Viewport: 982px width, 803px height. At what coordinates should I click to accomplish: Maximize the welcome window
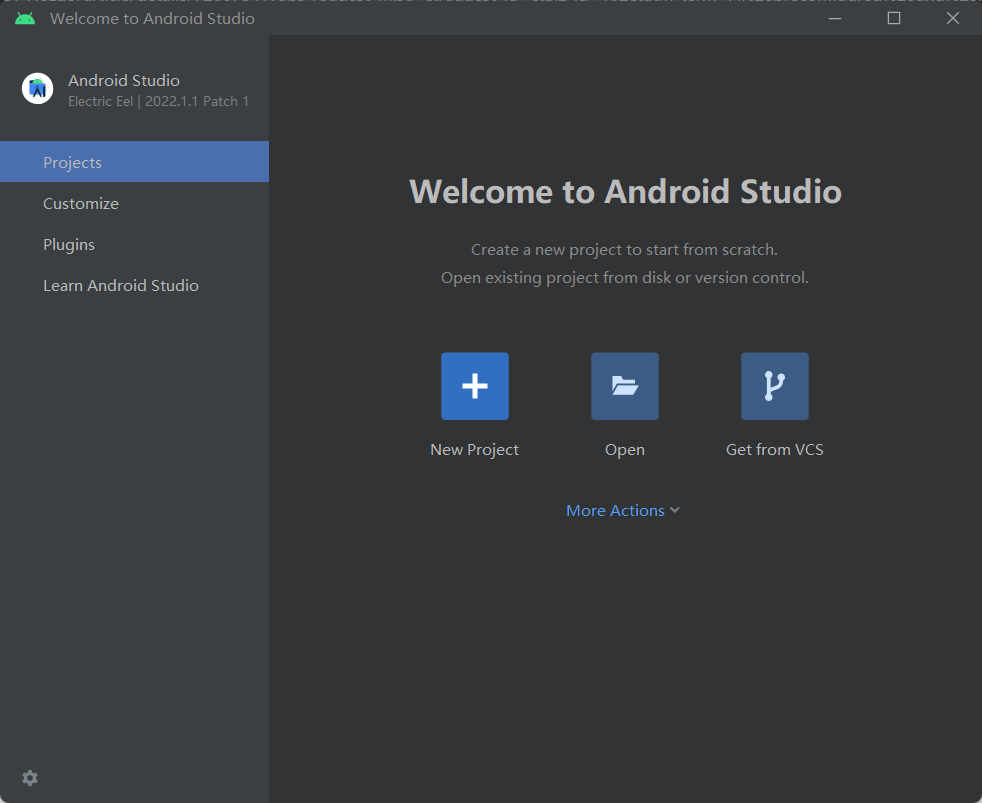coord(894,18)
